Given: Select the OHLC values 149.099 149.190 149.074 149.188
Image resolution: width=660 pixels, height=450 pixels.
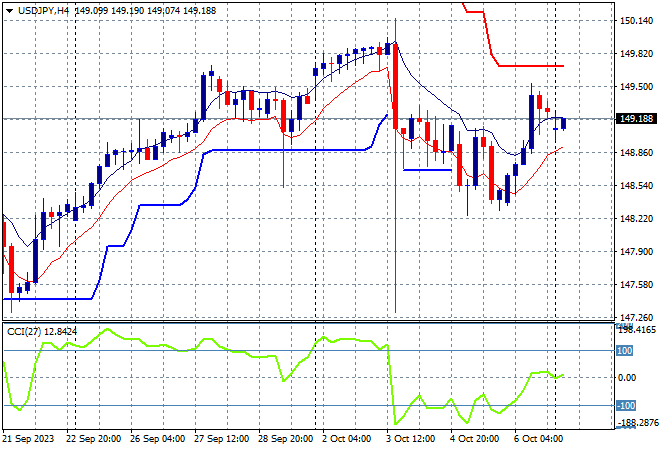Looking at the screenshot, I should point(145,11).
